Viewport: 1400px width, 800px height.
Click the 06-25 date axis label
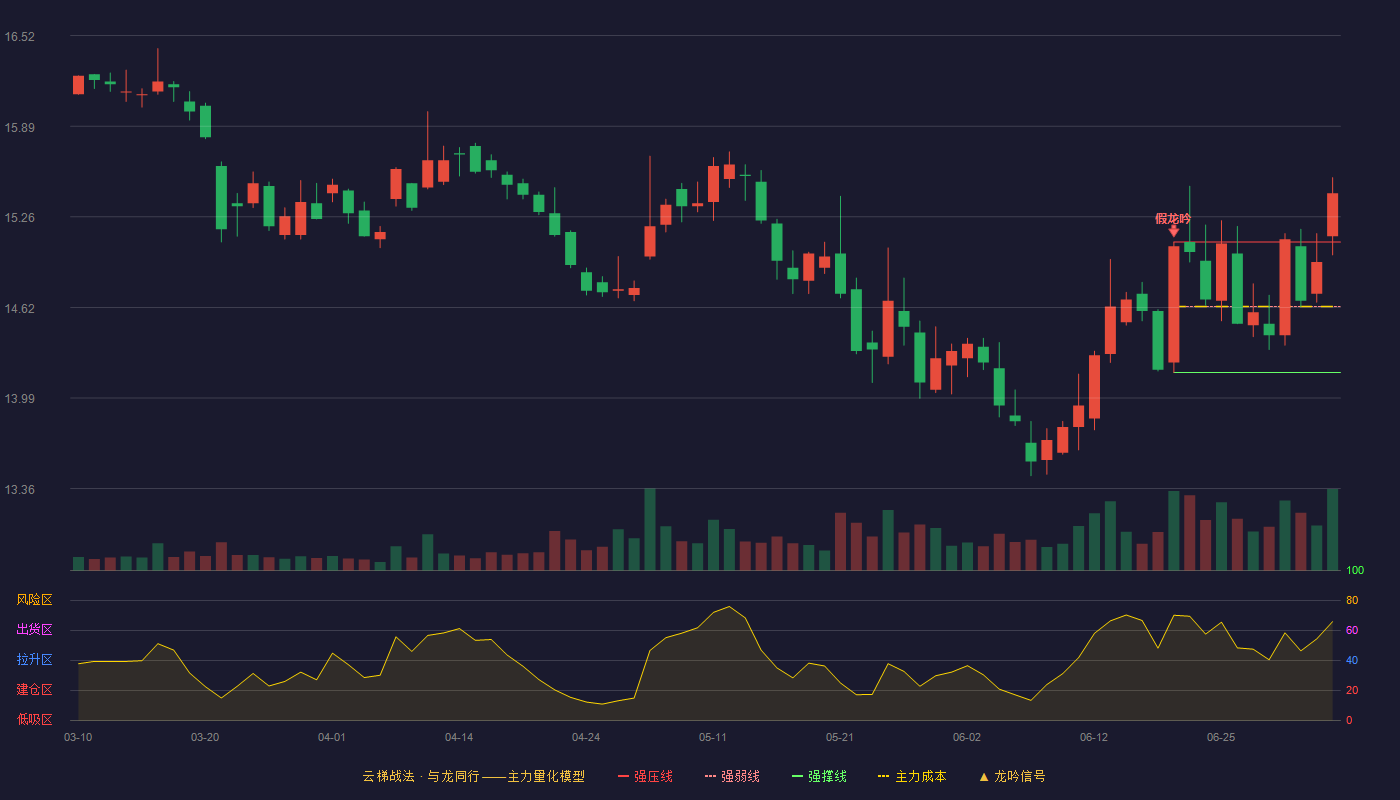(x=1221, y=737)
